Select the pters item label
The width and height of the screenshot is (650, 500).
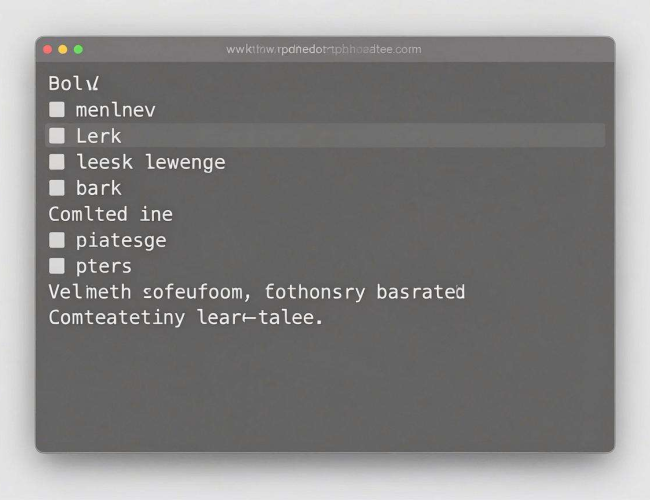click(x=104, y=267)
